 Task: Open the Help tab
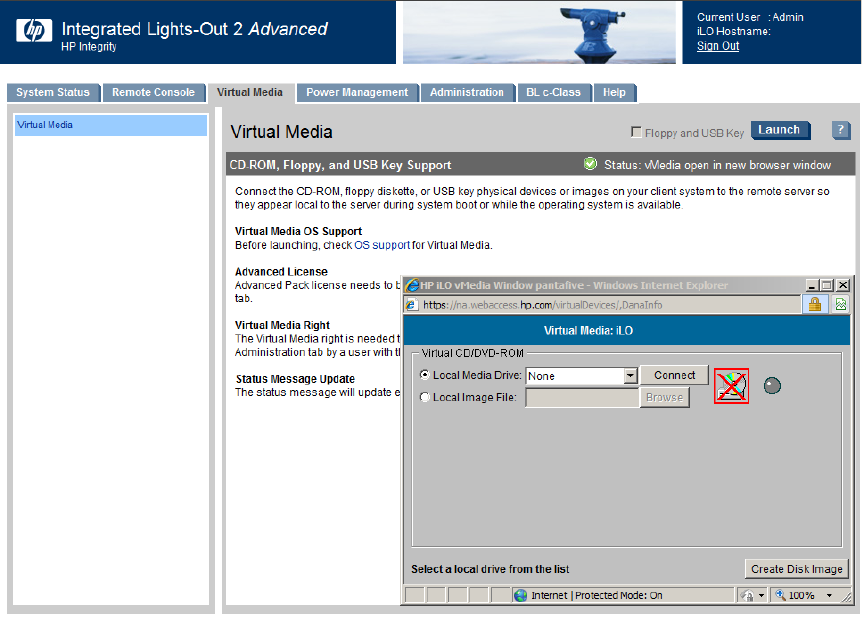pyautogui.click(x=614, y=93)
